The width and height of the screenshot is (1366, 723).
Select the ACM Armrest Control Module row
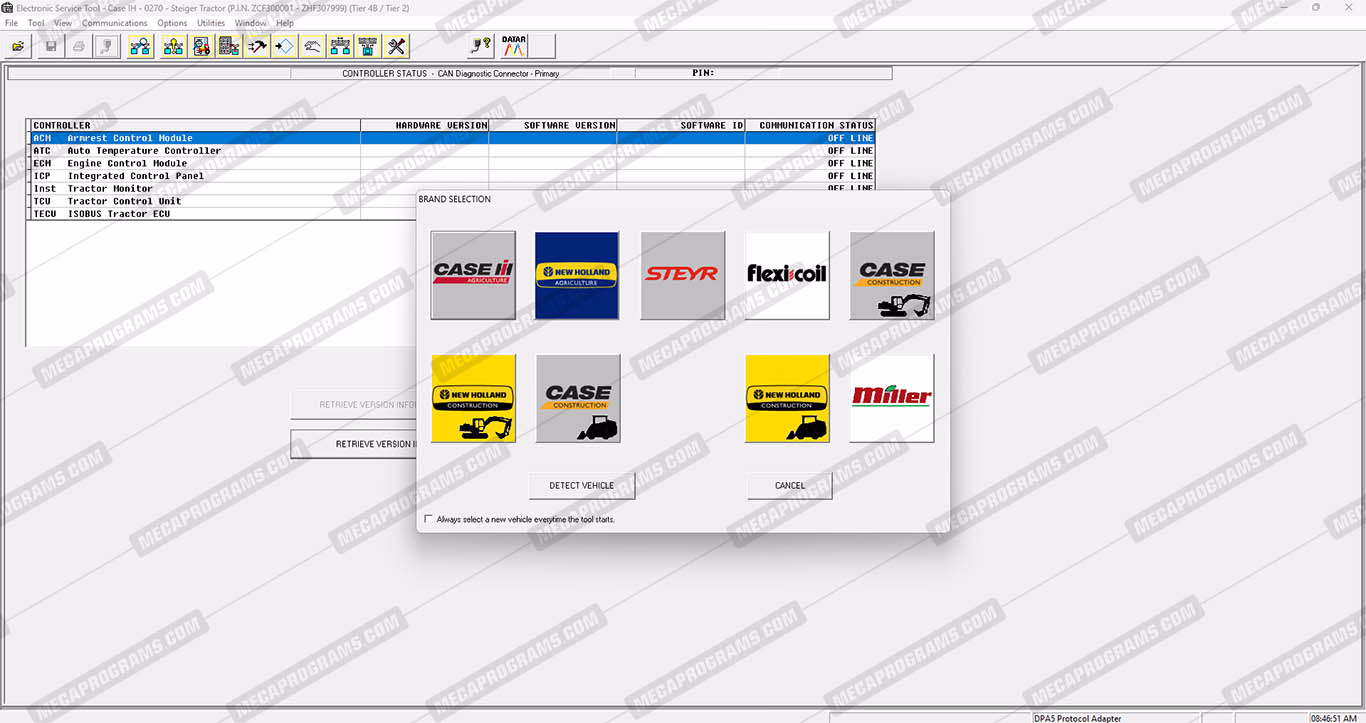(x=452, y=138)
